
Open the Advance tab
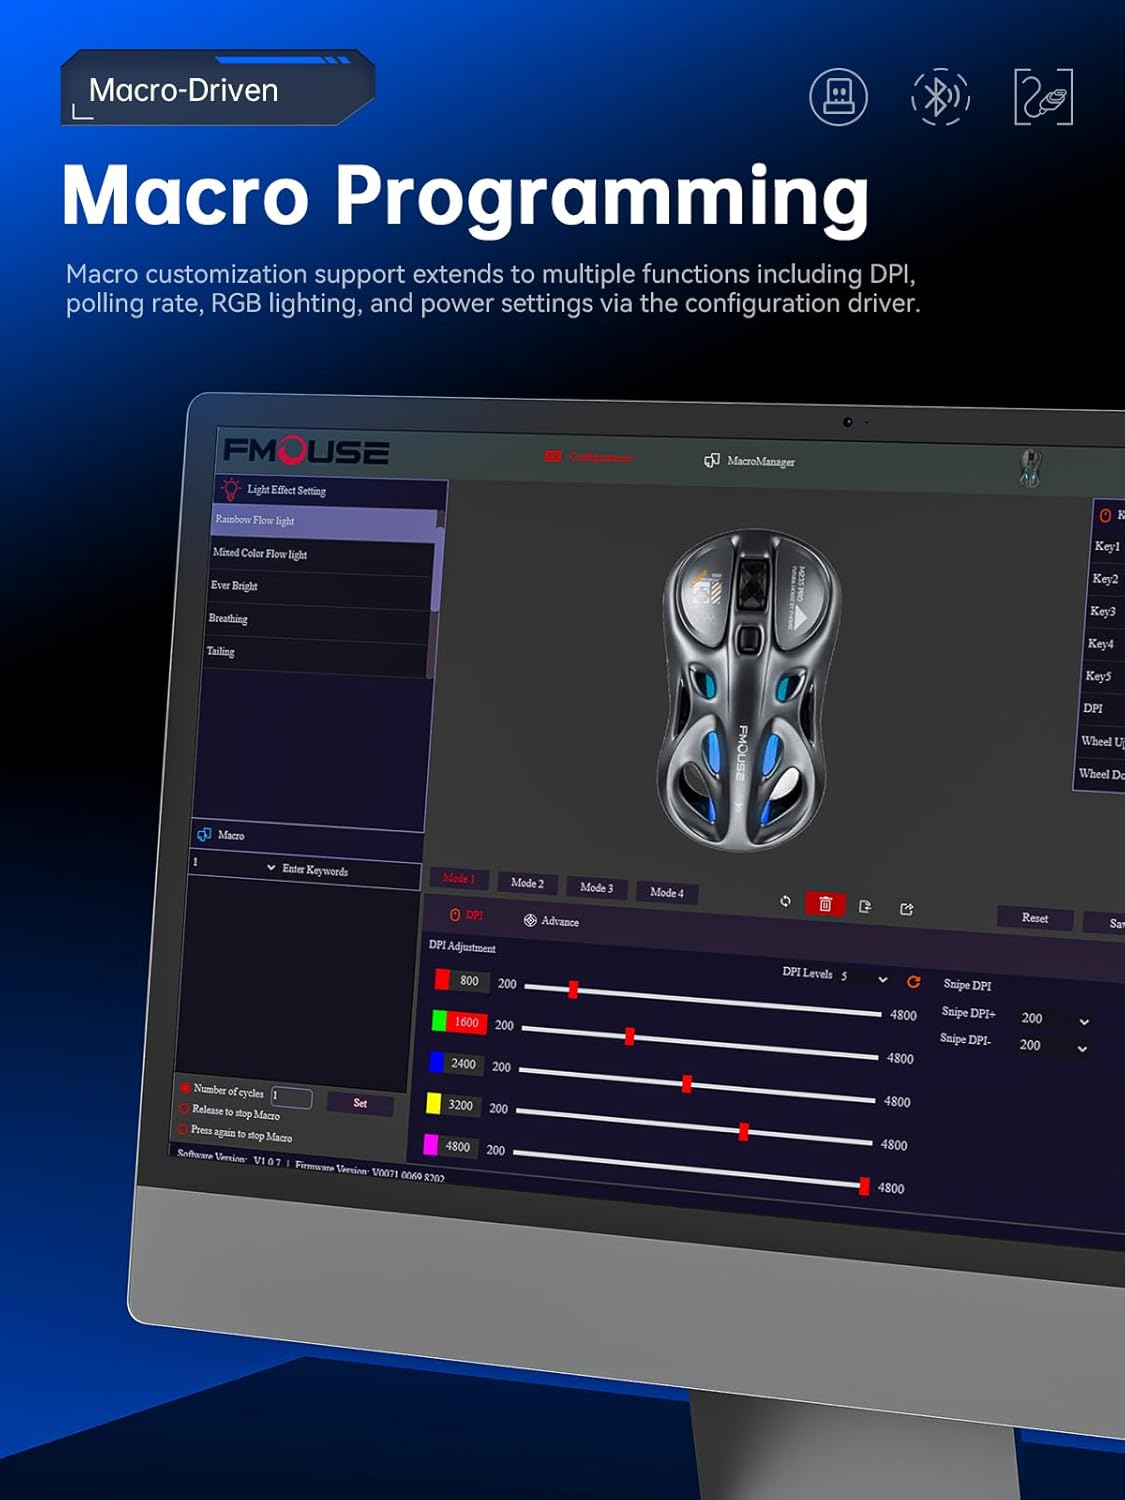click(x=551, y=921)
